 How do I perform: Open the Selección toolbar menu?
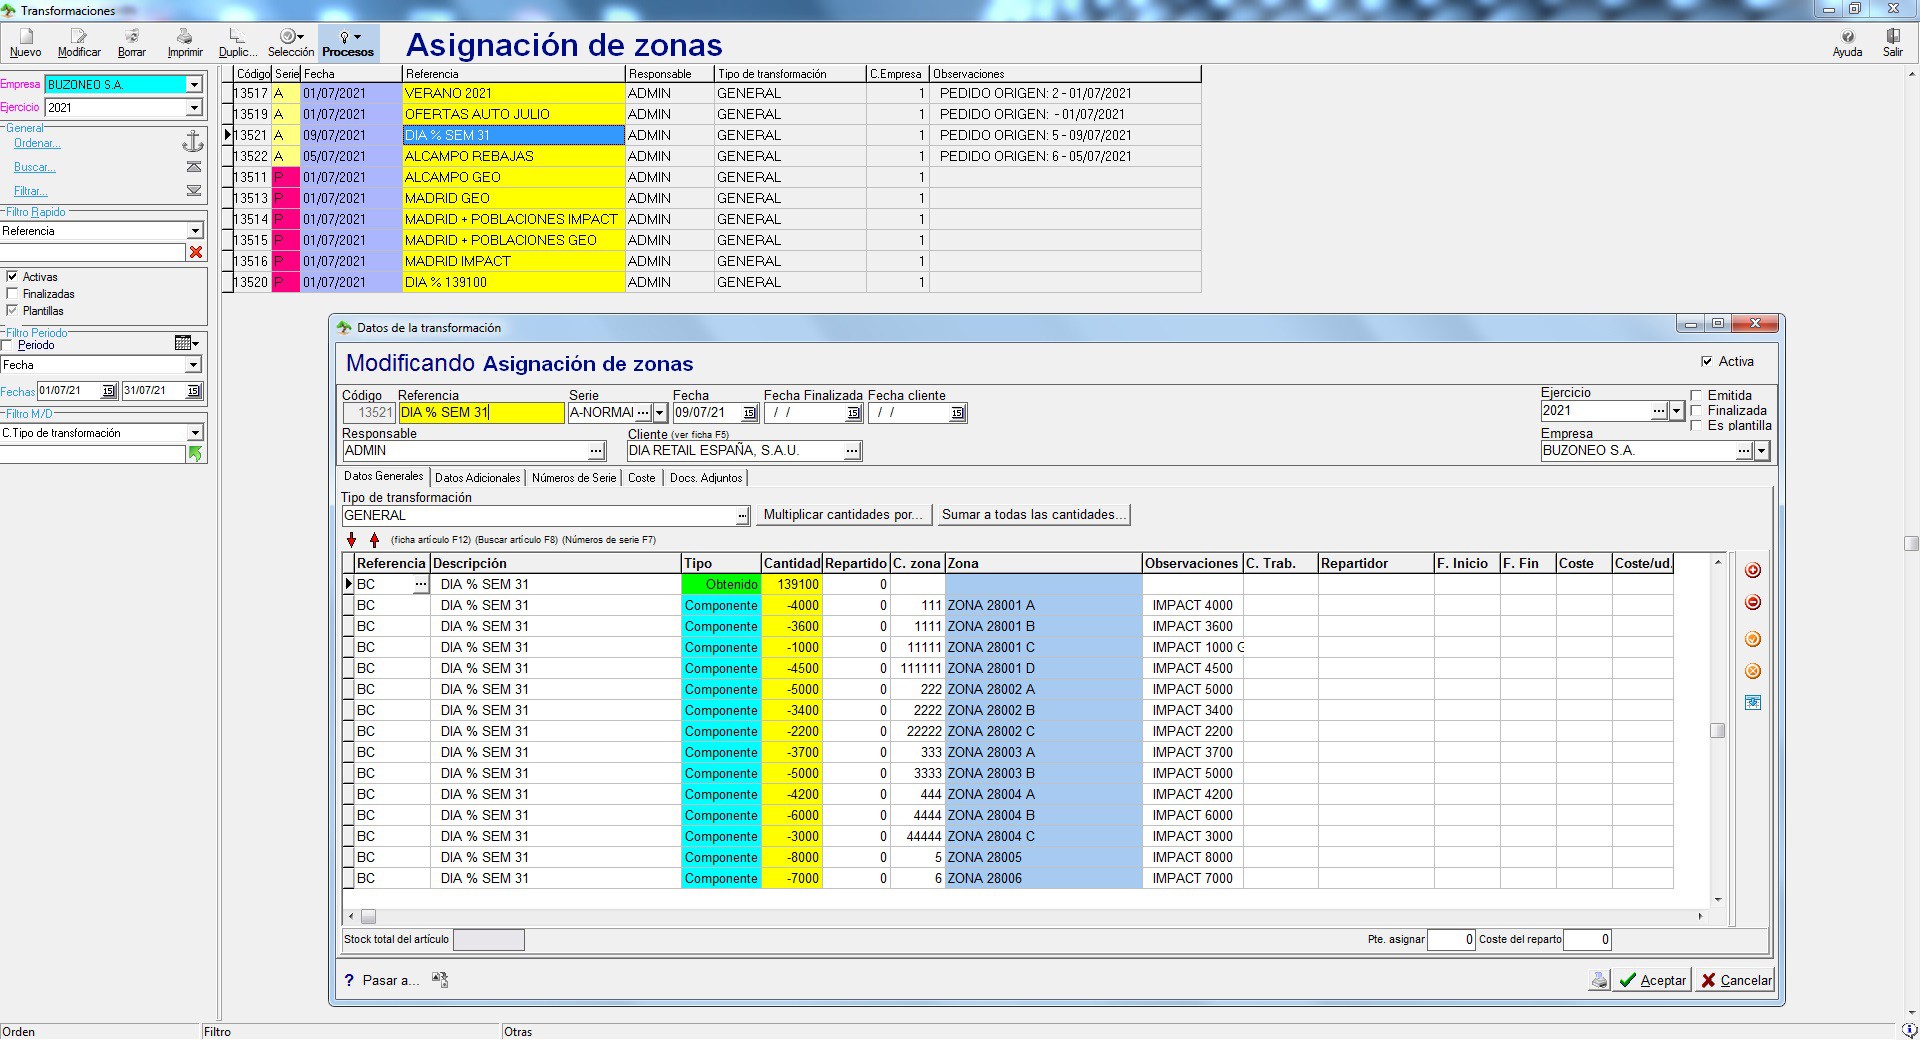coord(291,43)
